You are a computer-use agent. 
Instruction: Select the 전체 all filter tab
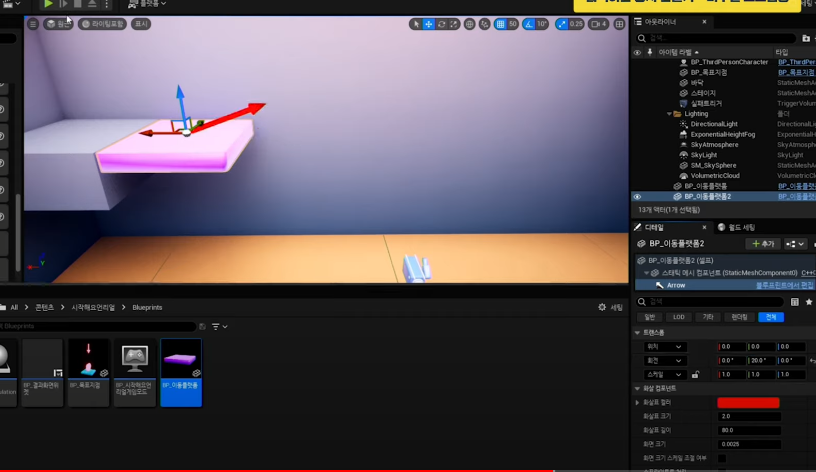tap(771, 317)
